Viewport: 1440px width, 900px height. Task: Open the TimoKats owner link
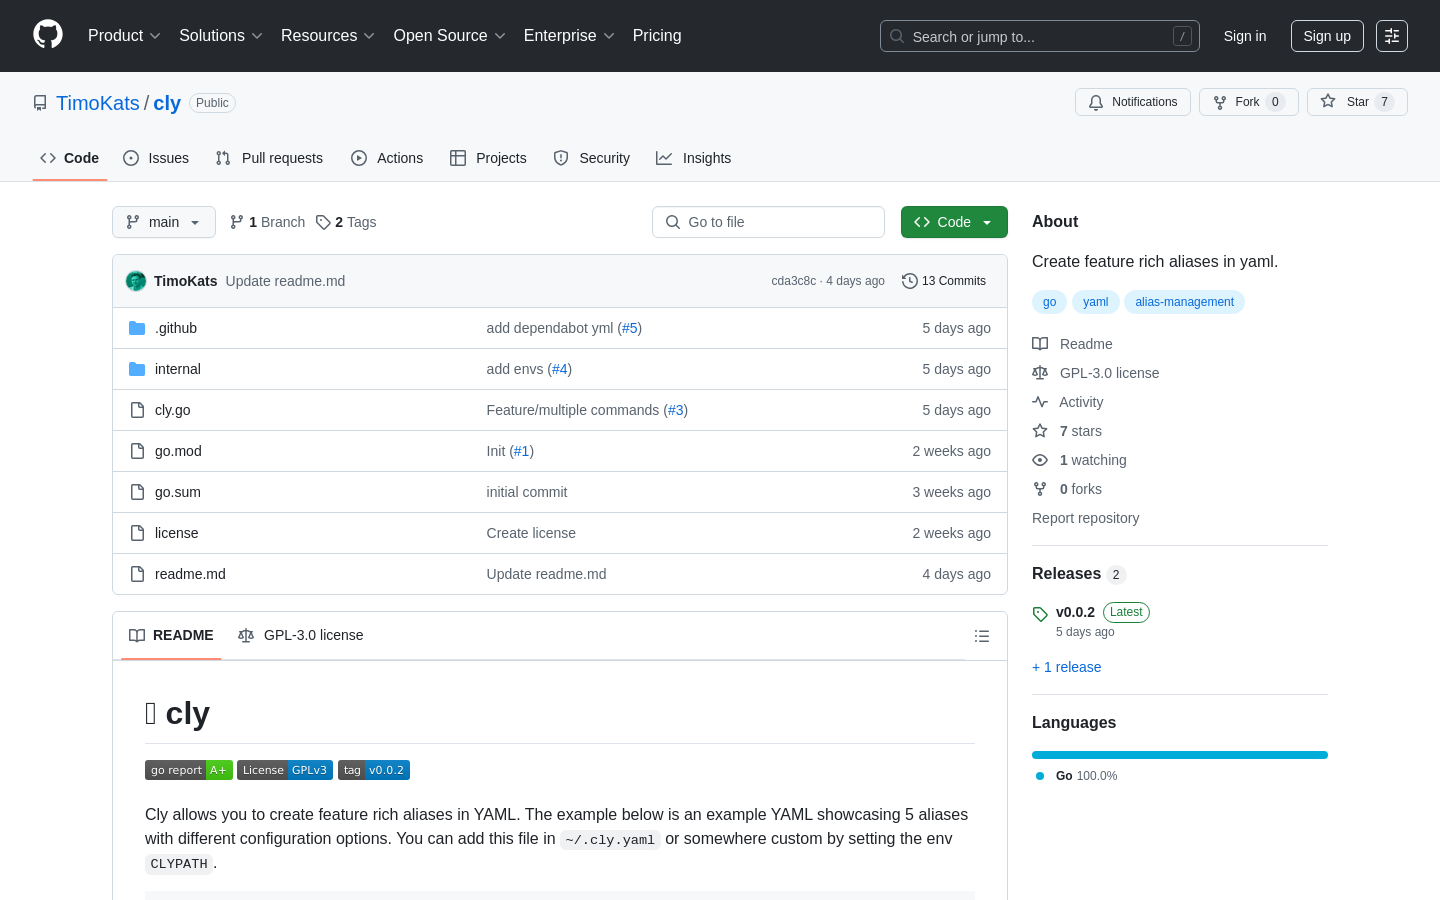(98, 103)
